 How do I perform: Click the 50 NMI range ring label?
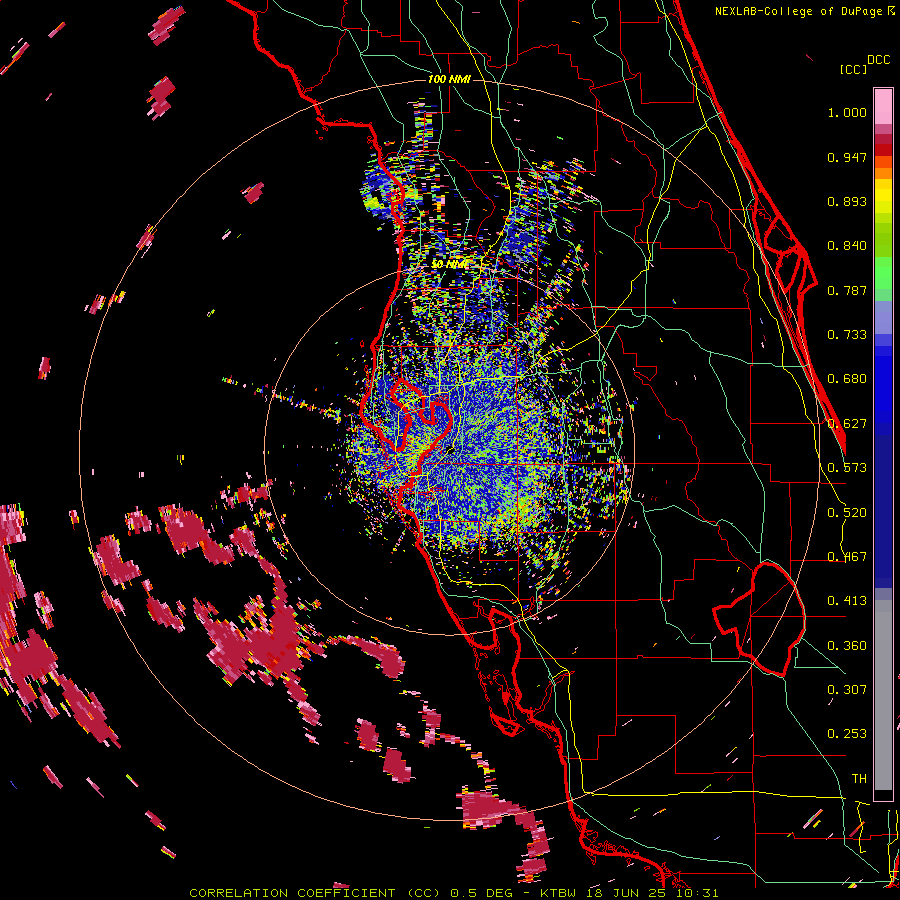(x=450, y=264)
